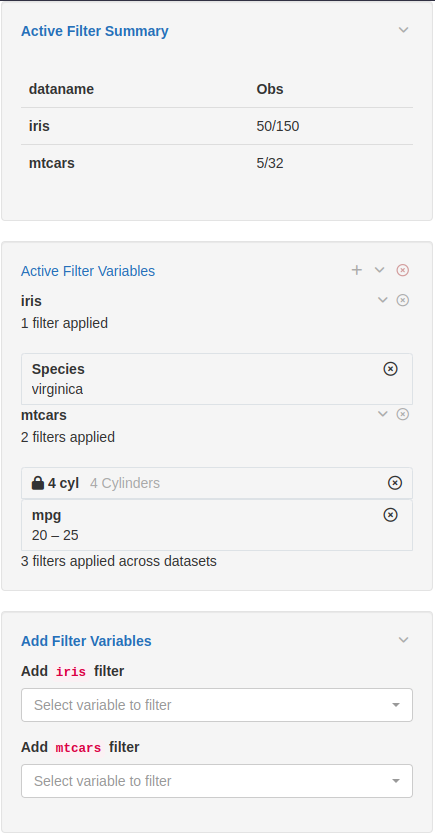Remove the 4 cyl locked filter
Screen dimensions: 435x834
[395, 482]
